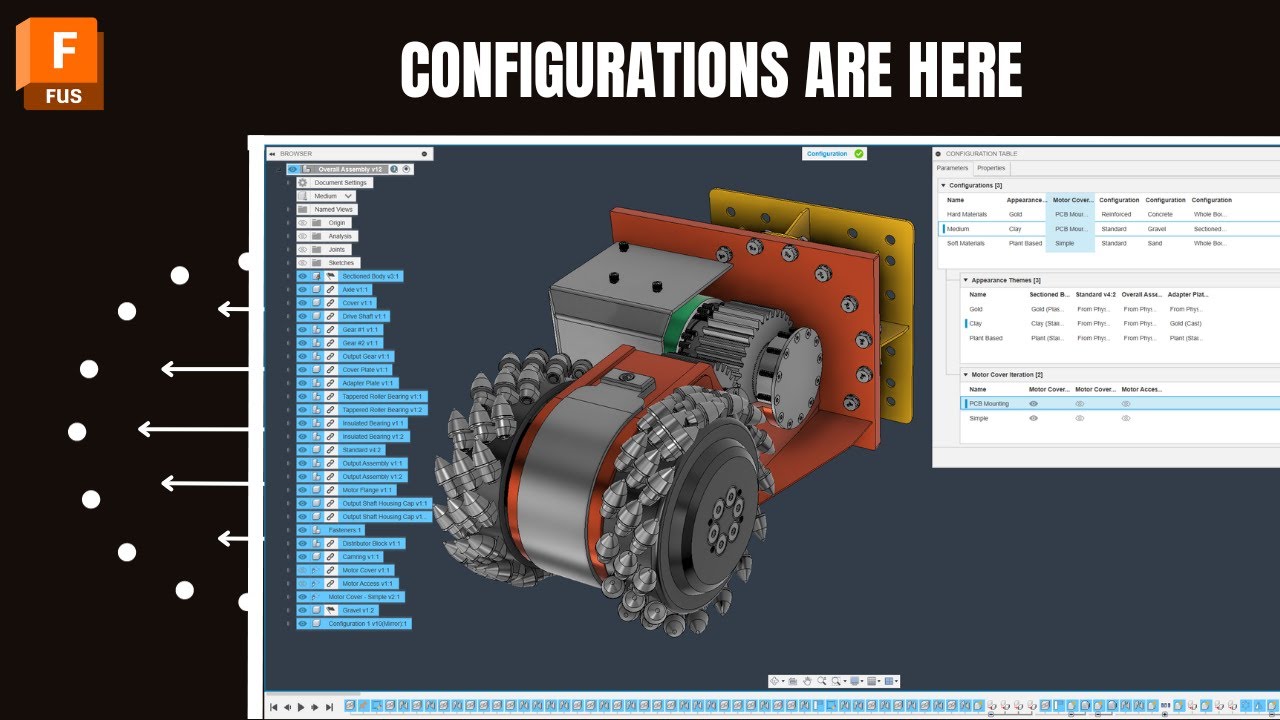This screenshot has height=720, width=1280.
Task: Jump to timeline start
Action: coord(274,707)
